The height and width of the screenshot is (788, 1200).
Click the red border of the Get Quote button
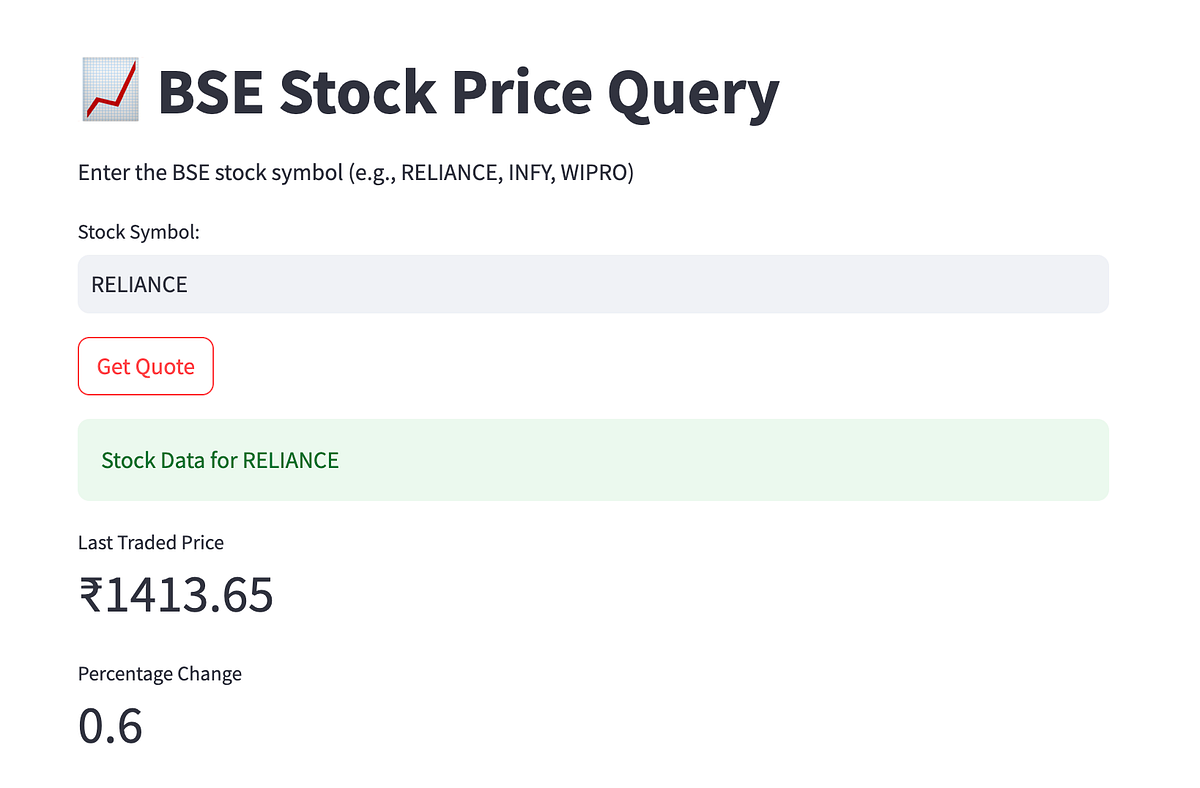coord(145,340)
